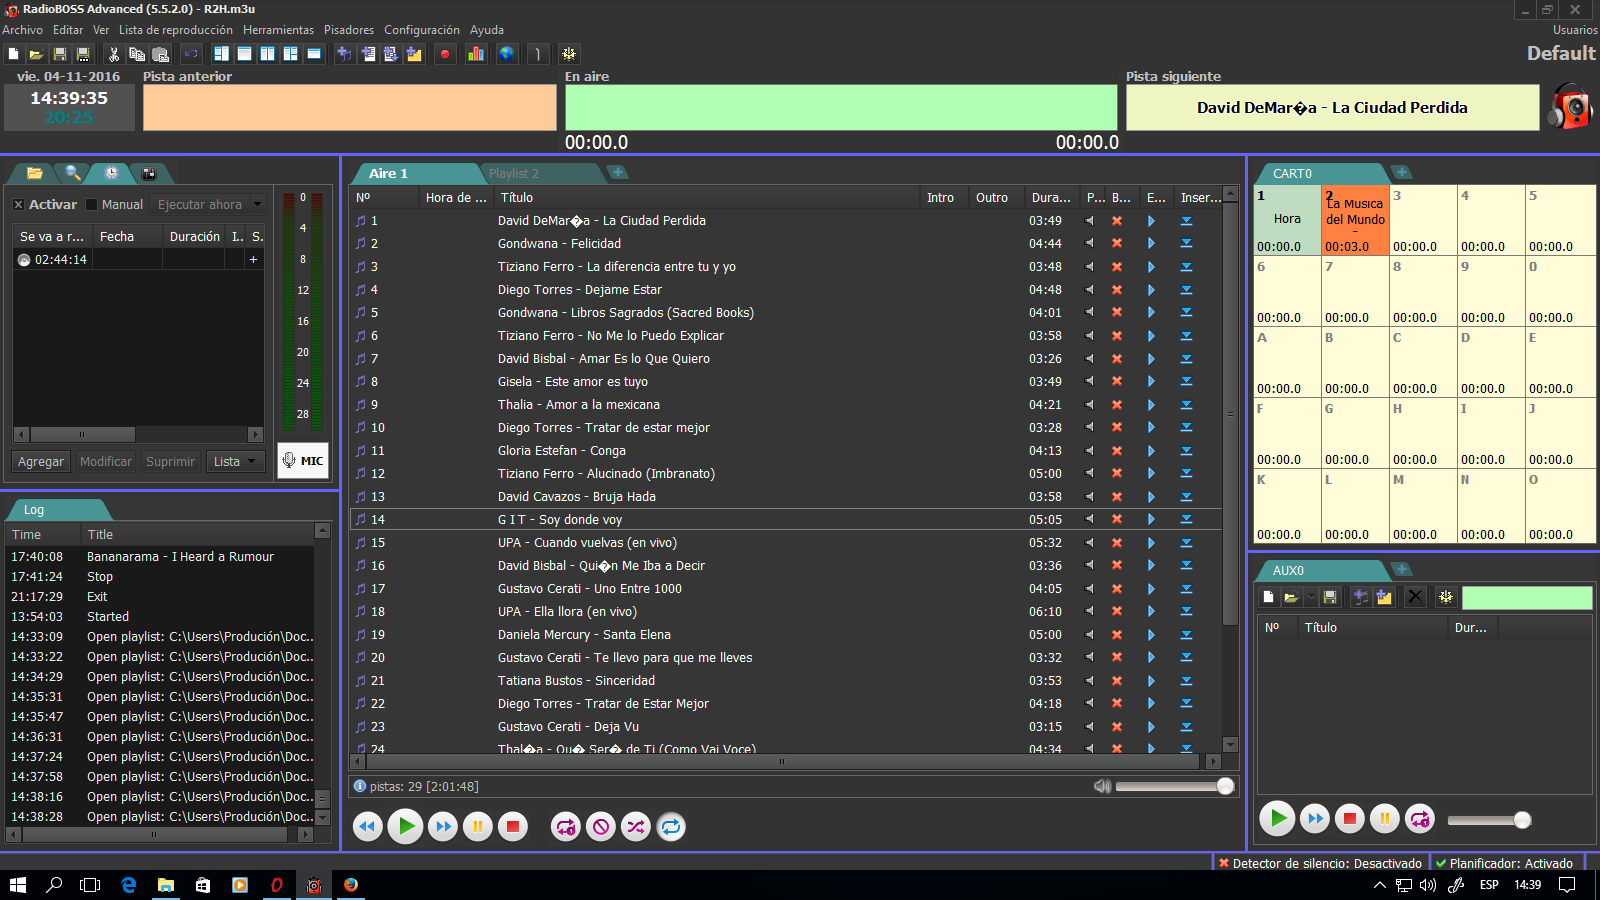Select track 'G I T - Soy donde voy'
This screenshot has height=900, width=1600.
pos(786,519)
